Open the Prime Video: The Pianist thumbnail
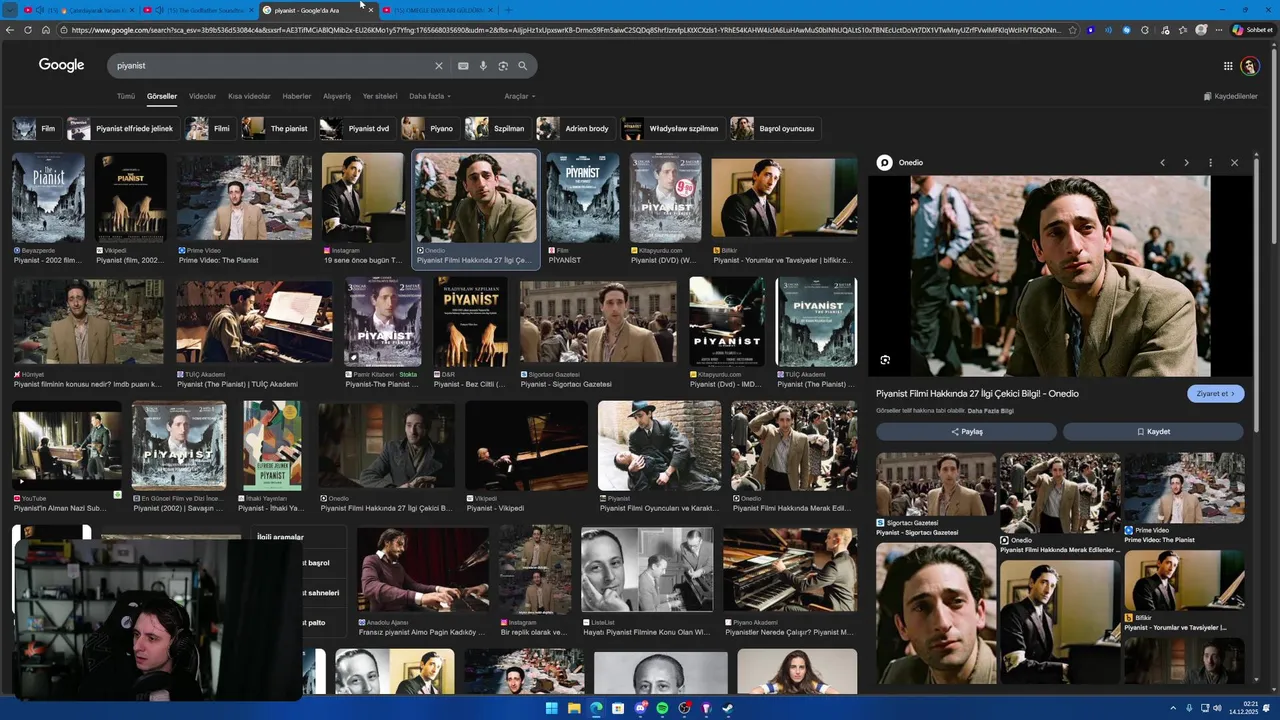 click(244, 198)
